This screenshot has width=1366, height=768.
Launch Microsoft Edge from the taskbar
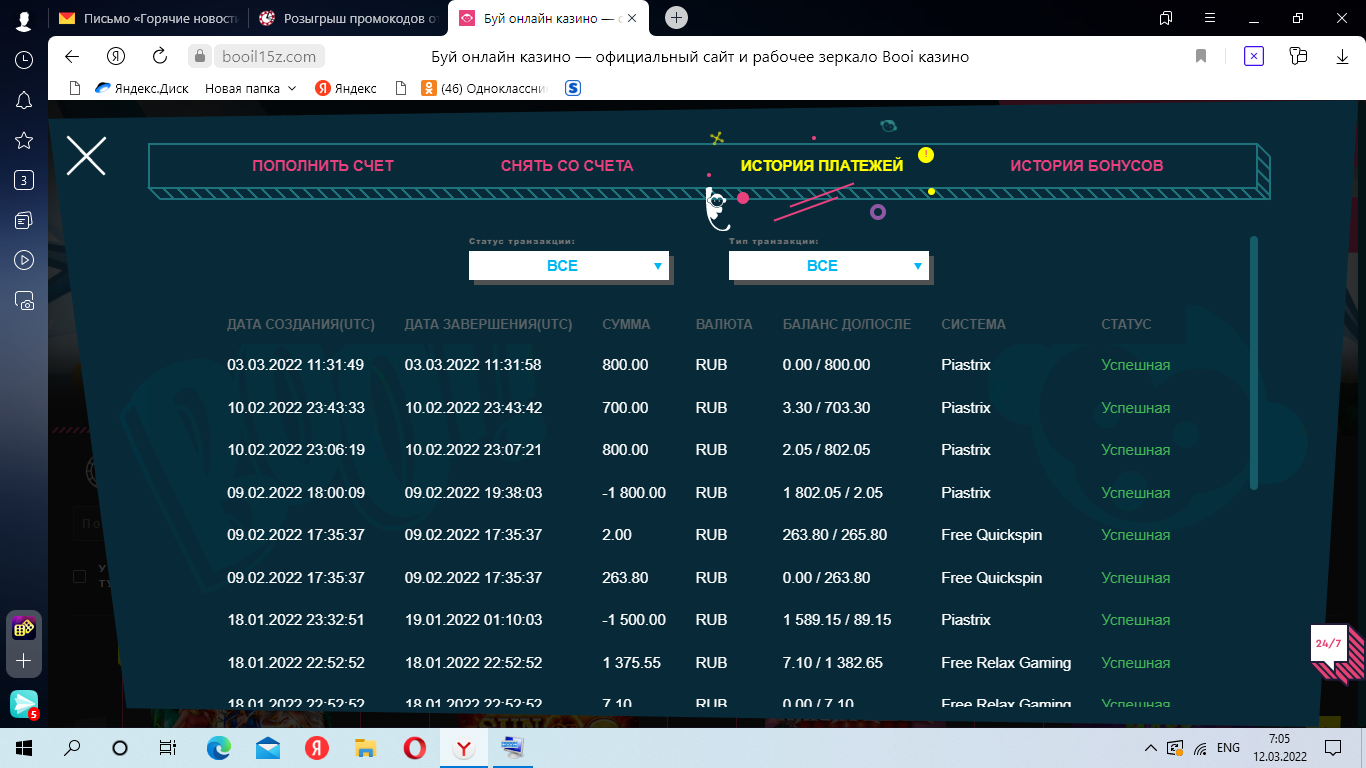(x=218, y=748)
